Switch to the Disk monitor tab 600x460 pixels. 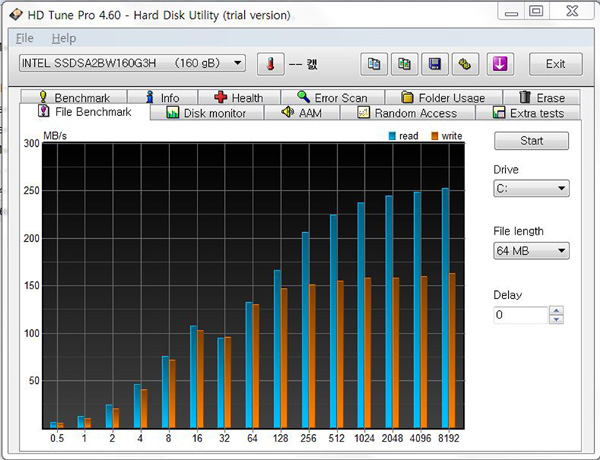pyautogui.click(x=207, y=113)
